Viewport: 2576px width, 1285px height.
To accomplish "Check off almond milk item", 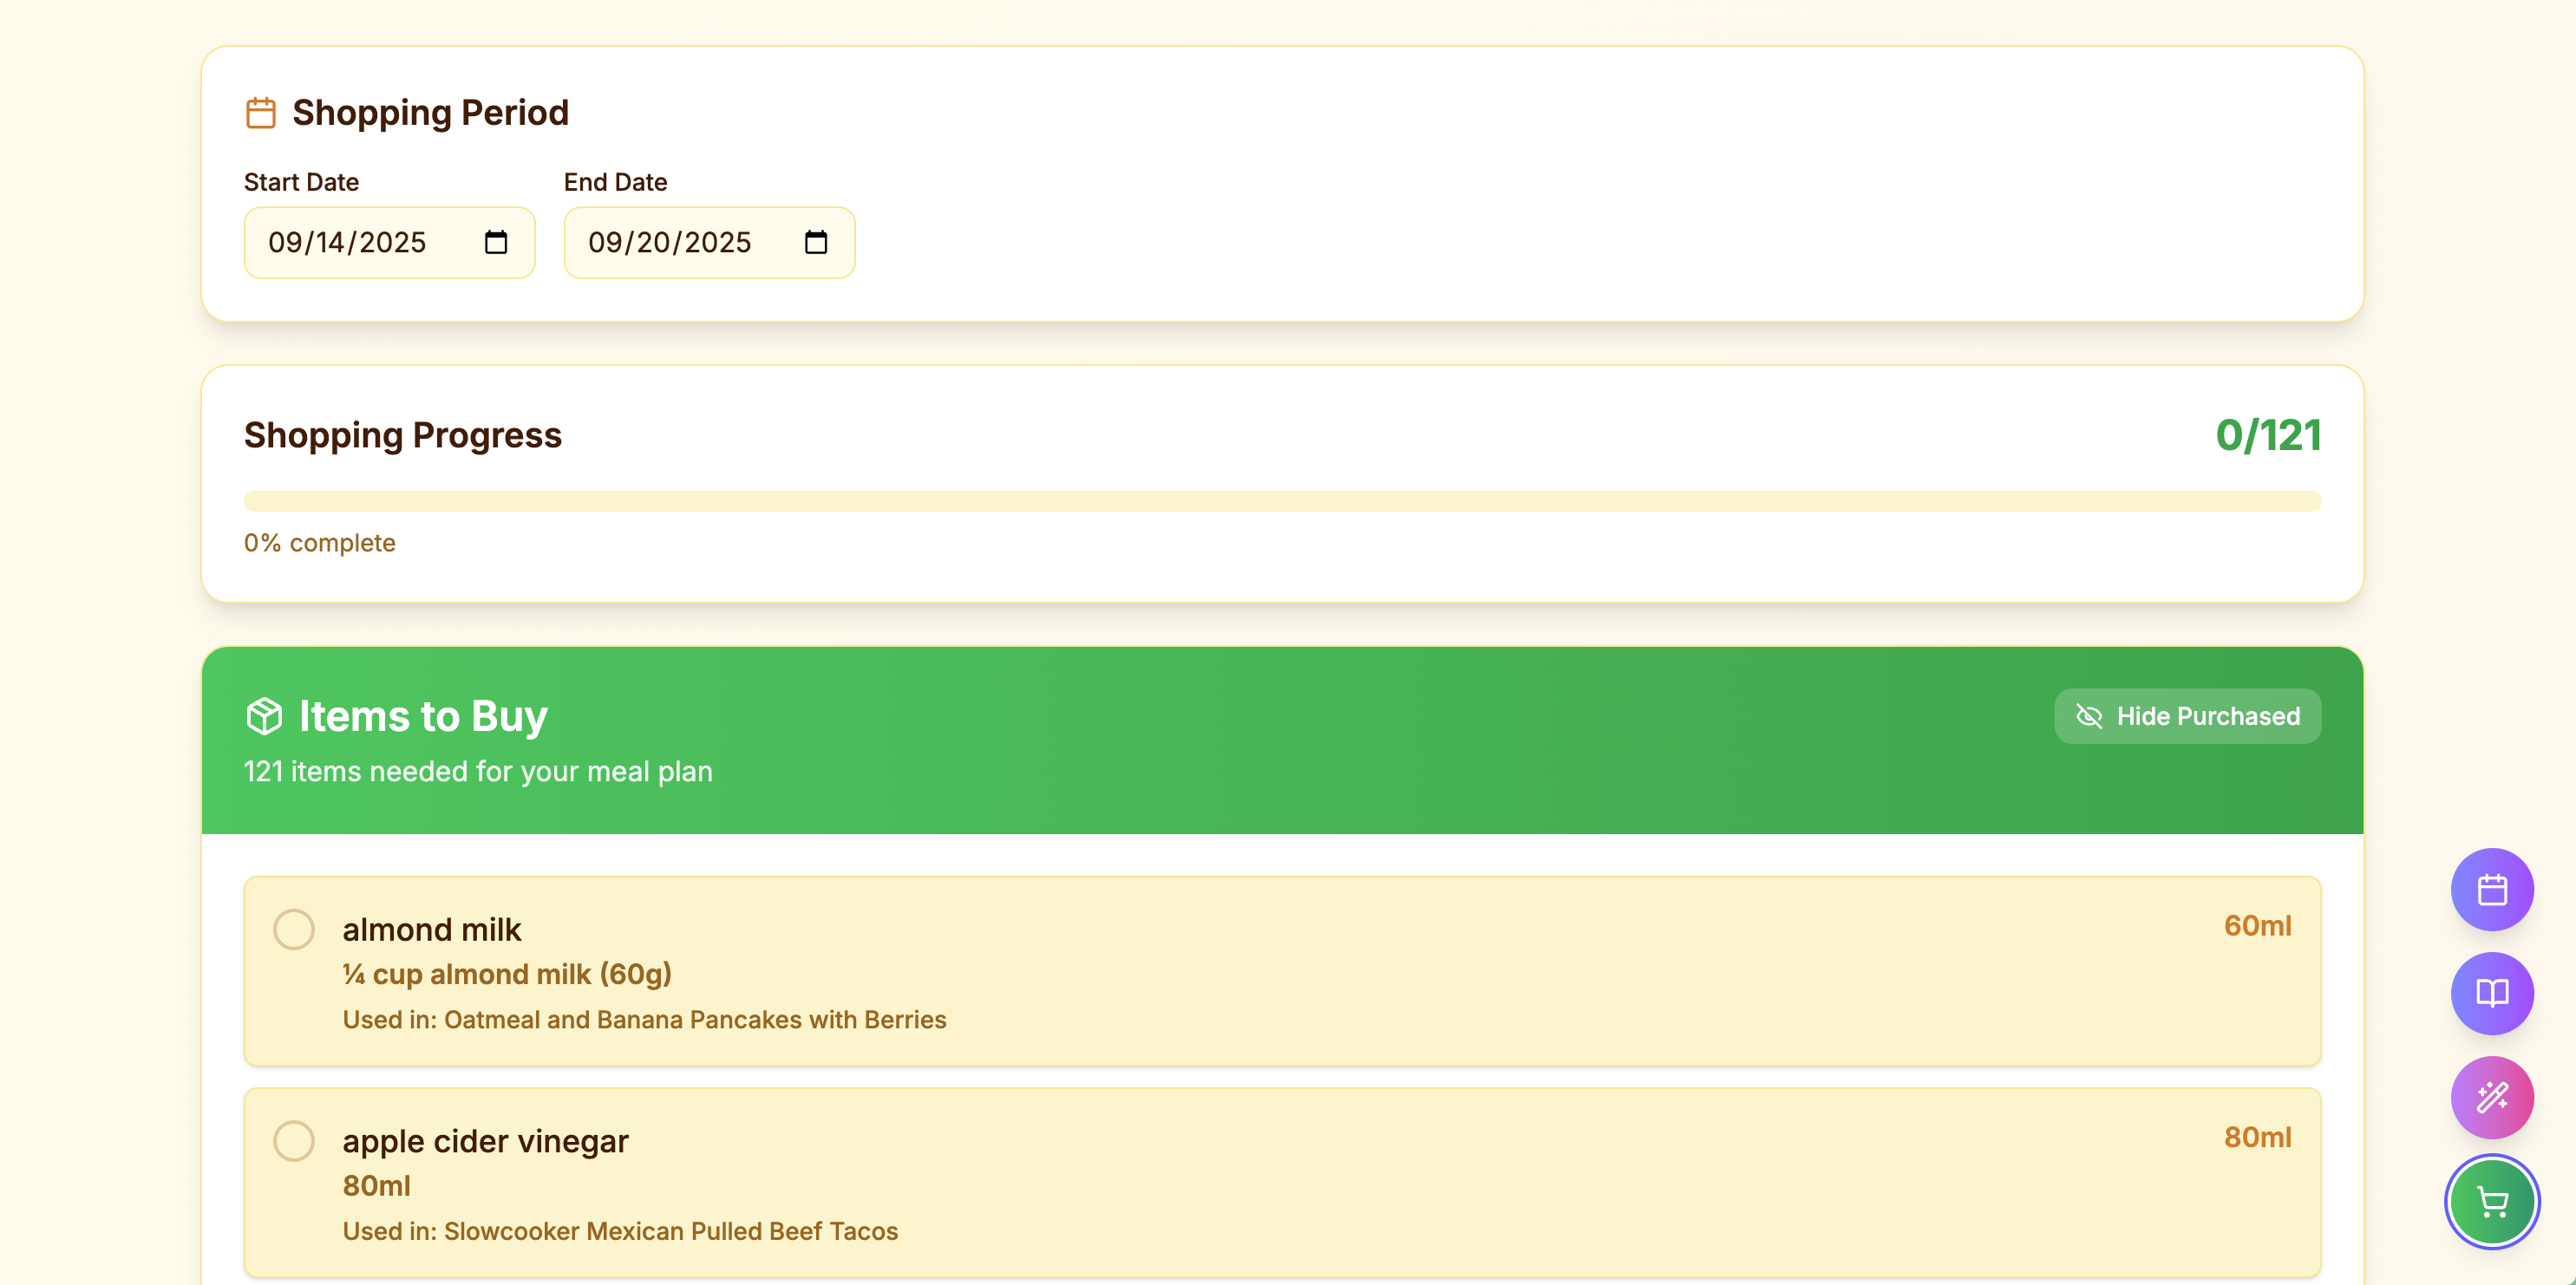I will click(294, 929).
